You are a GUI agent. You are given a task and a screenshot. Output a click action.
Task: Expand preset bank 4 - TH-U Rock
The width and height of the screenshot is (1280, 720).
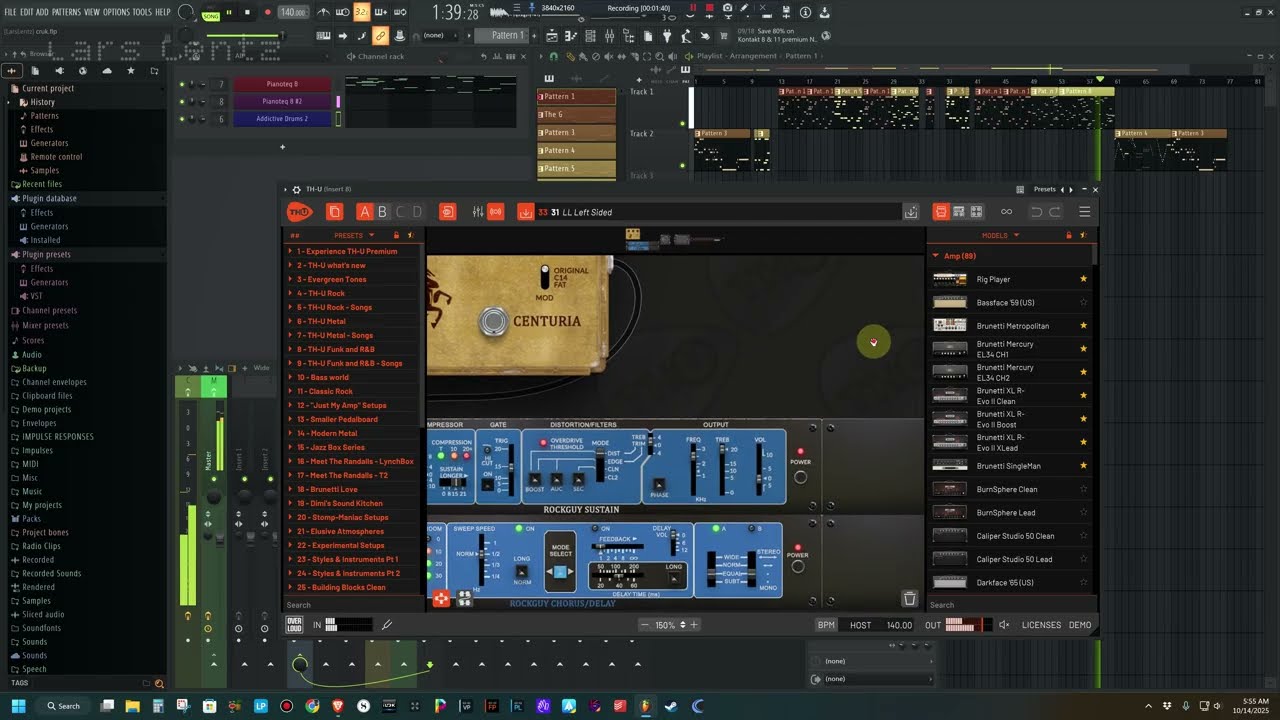[x=291, y=293]
